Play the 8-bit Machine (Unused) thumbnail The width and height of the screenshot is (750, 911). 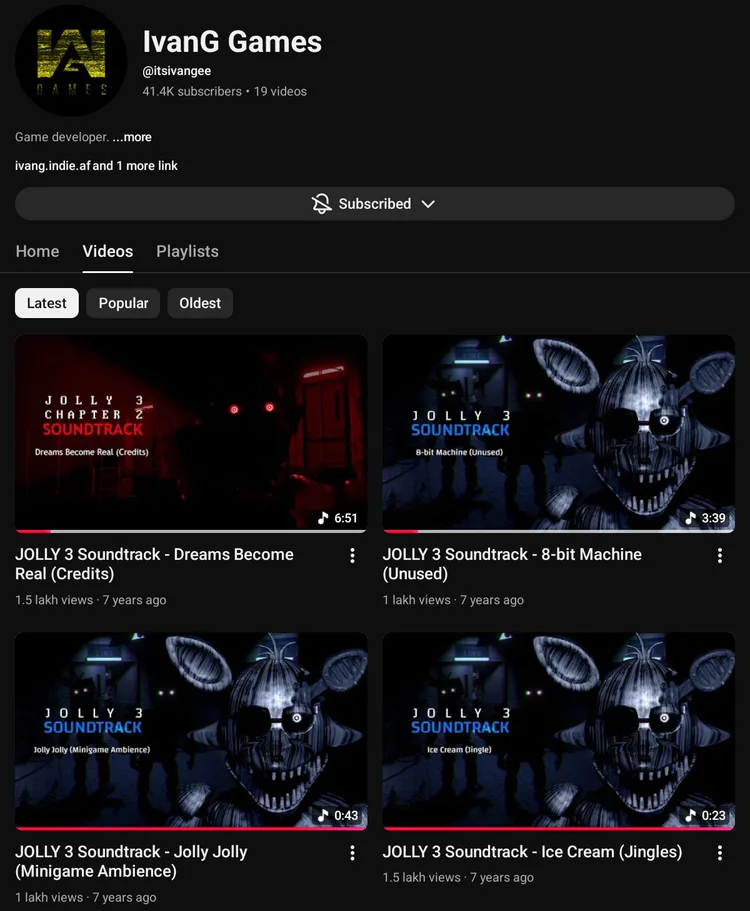click(559, 433)
